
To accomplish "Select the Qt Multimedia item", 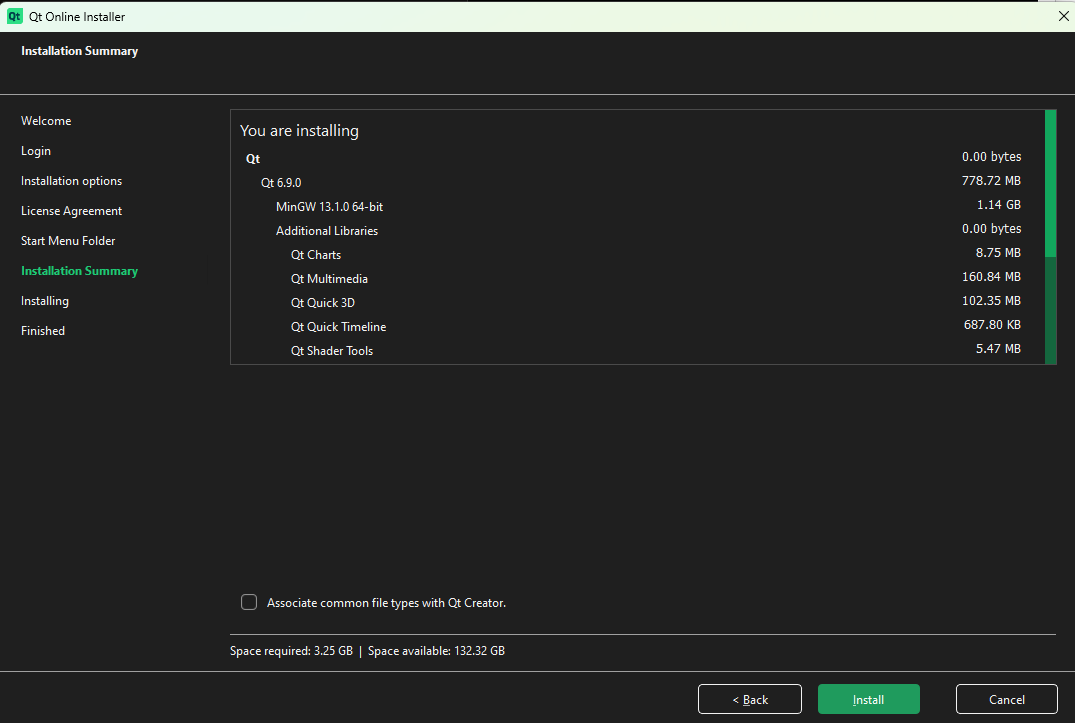I will (x=329, y=279).
